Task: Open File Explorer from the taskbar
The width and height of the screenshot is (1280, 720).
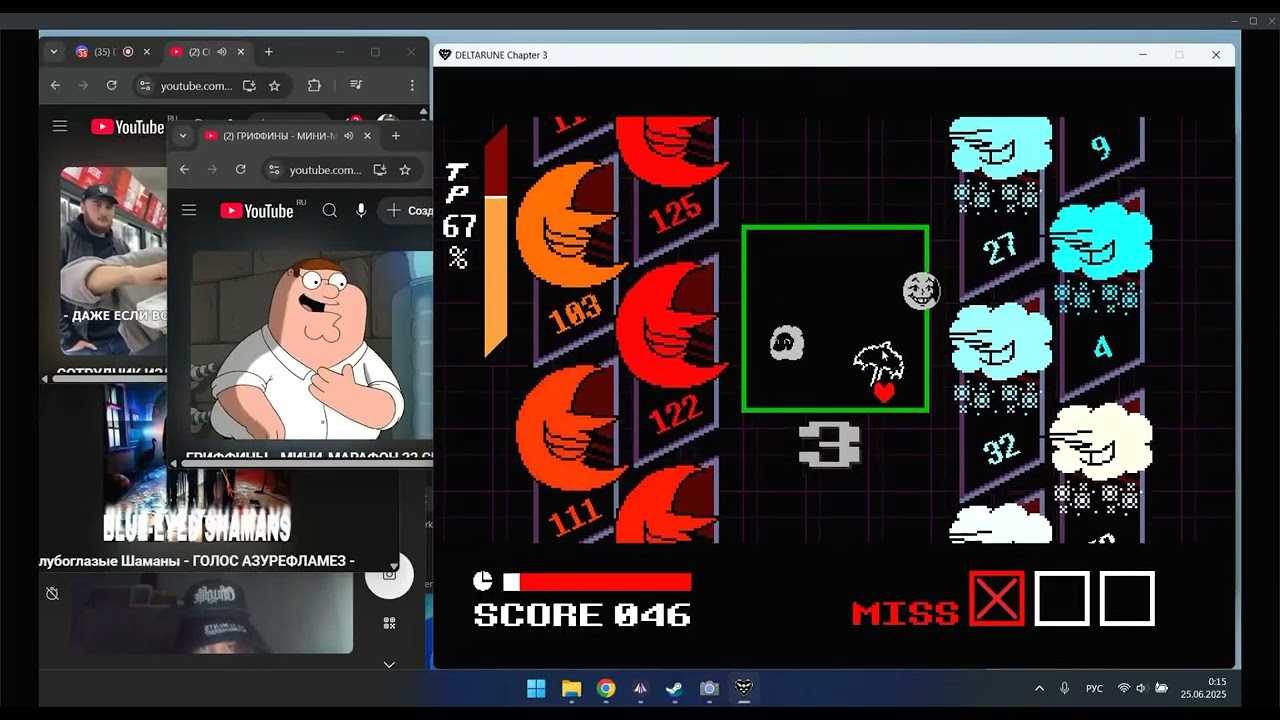Action: (571, 688)
